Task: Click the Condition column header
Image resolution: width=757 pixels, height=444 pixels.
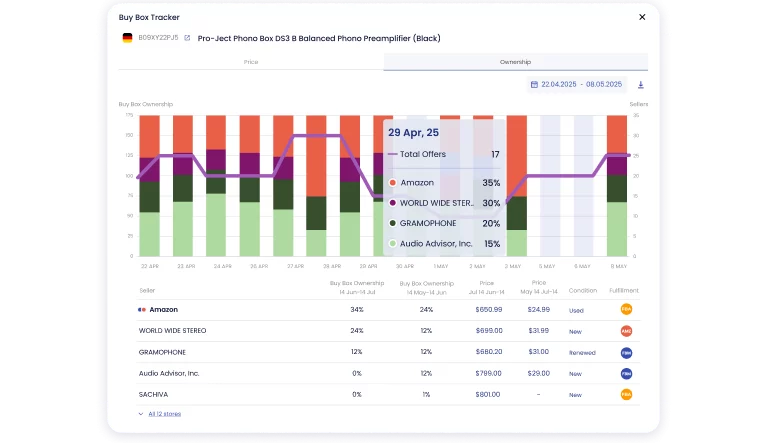Action: [x=583, y=291]
